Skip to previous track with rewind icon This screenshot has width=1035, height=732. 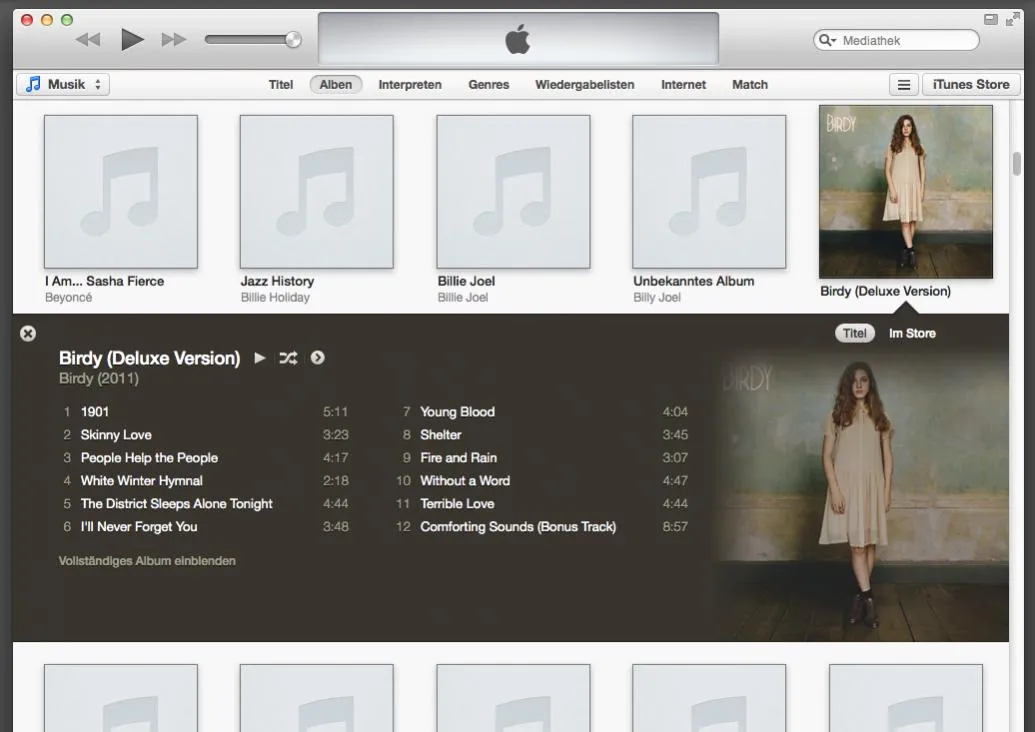(88, 40)
